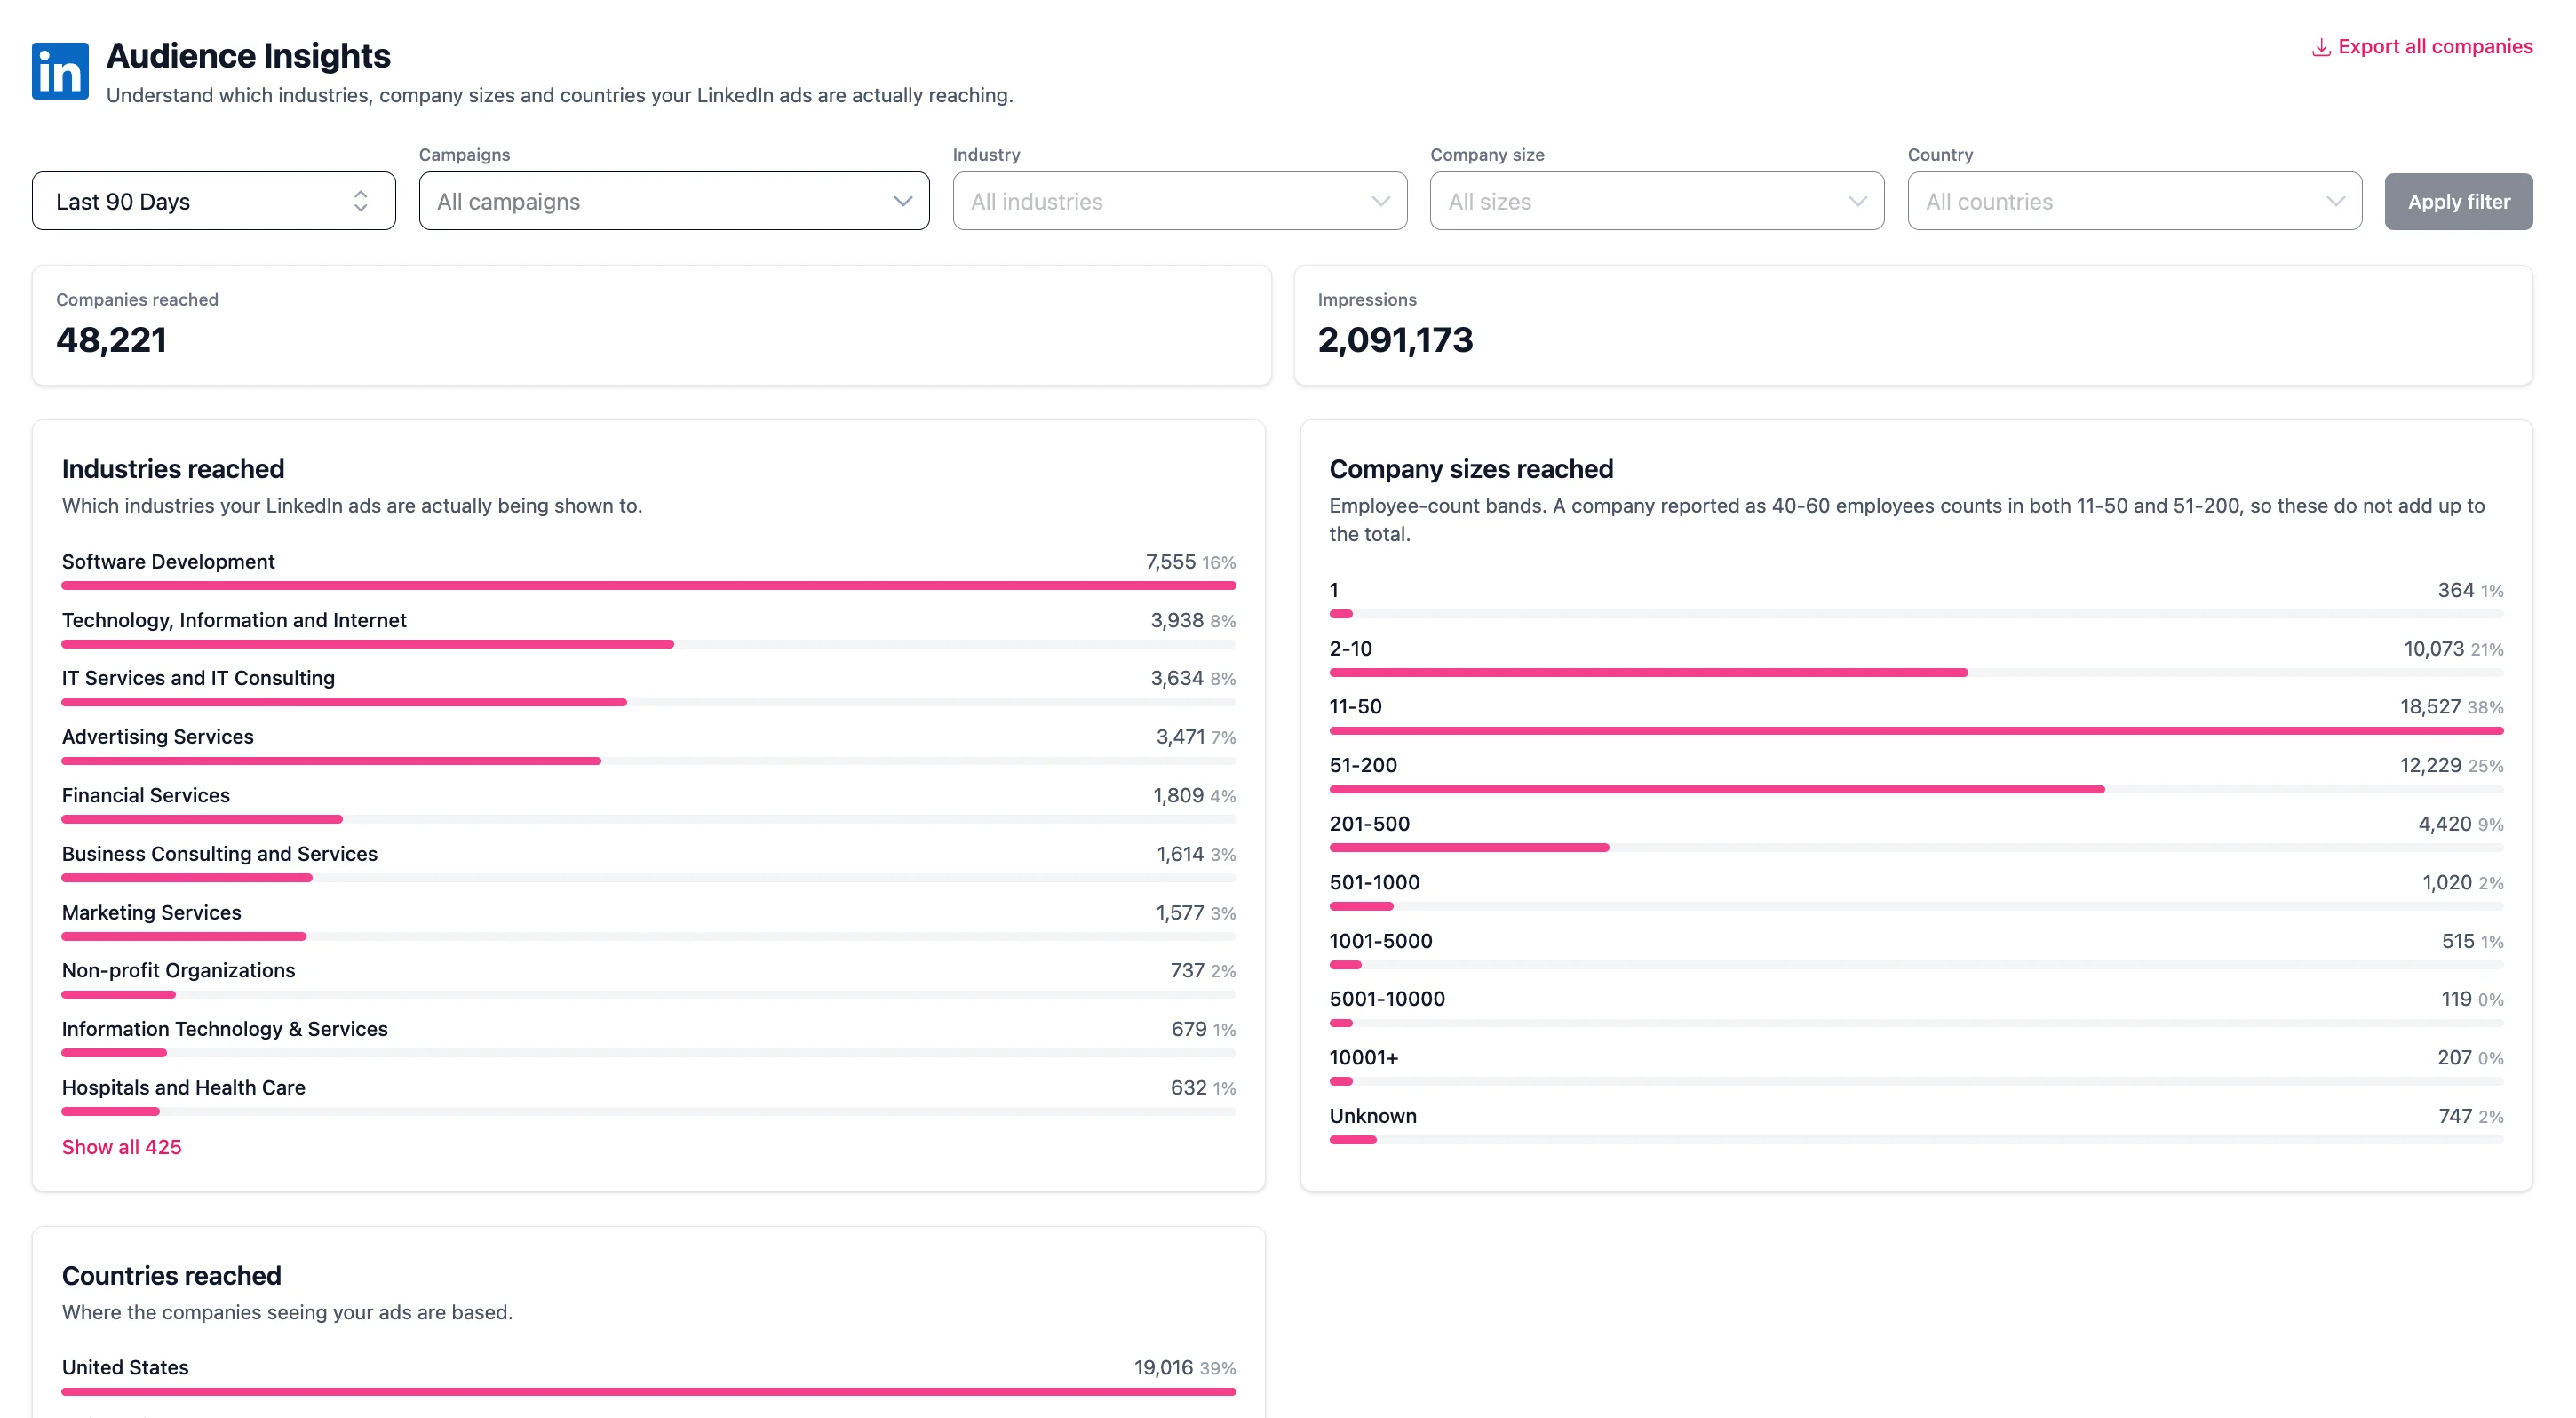Click the Financial Services label
The width and height of the screenshot is (2576, 1418).
tap(146, 795)
